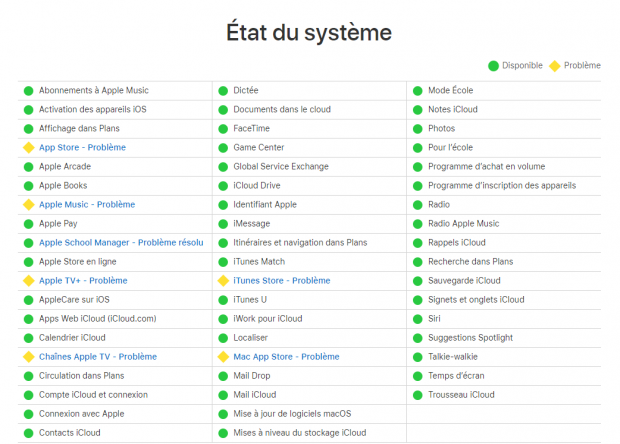Select the Temps d'écran entry
Viewport: 620px width, 444px height.
456,376
